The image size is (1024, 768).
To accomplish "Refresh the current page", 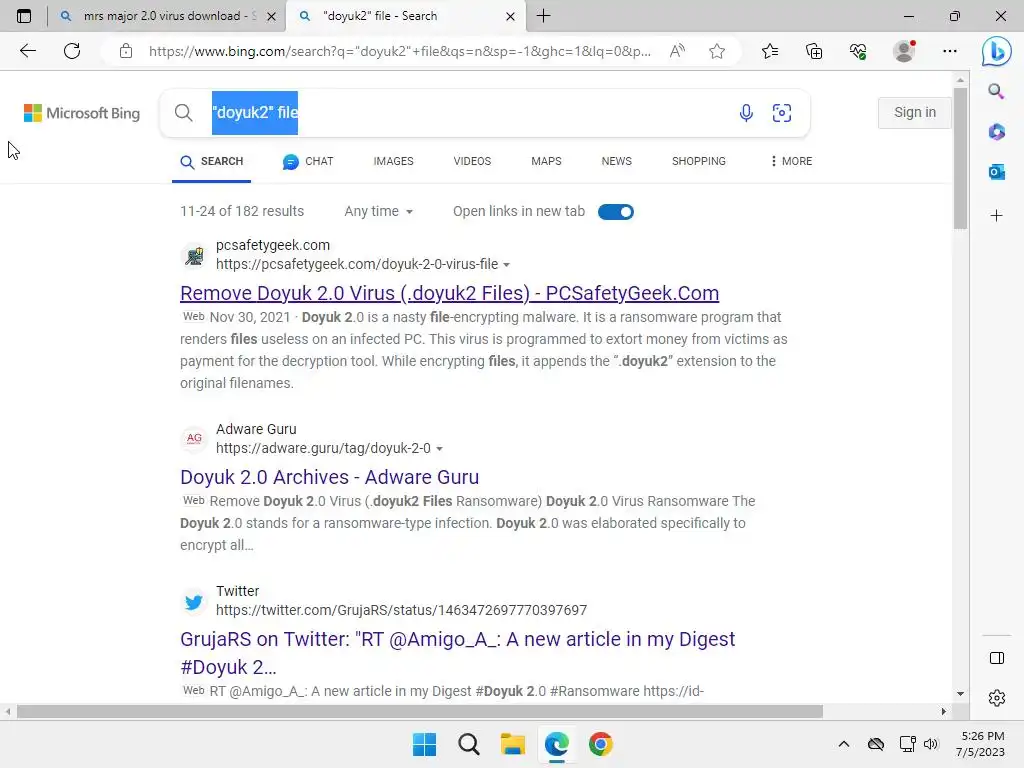I will (72, 51).
